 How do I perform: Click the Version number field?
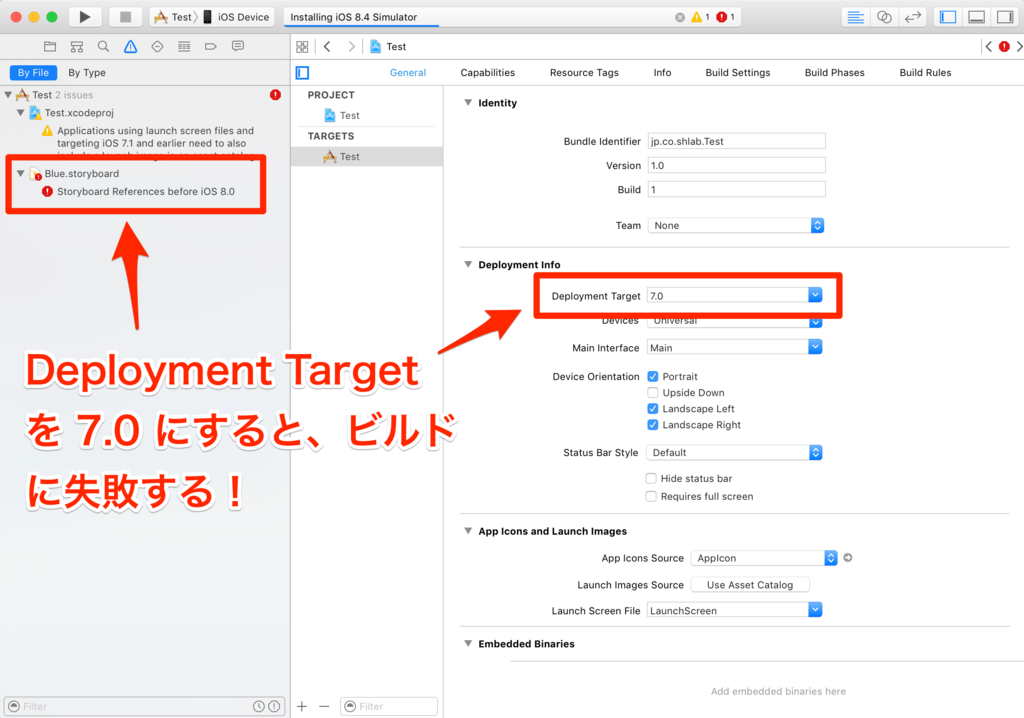pos(736,165)
